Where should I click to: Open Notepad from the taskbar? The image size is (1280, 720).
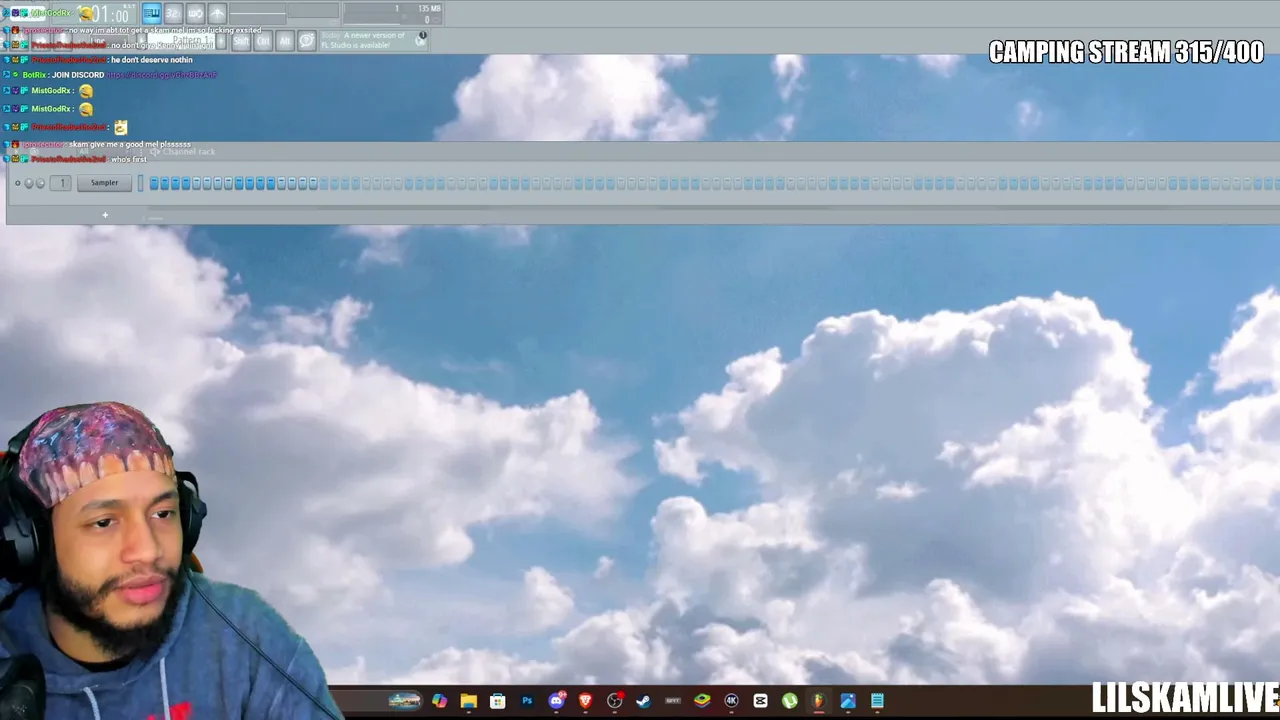click(x=877, y=701)
